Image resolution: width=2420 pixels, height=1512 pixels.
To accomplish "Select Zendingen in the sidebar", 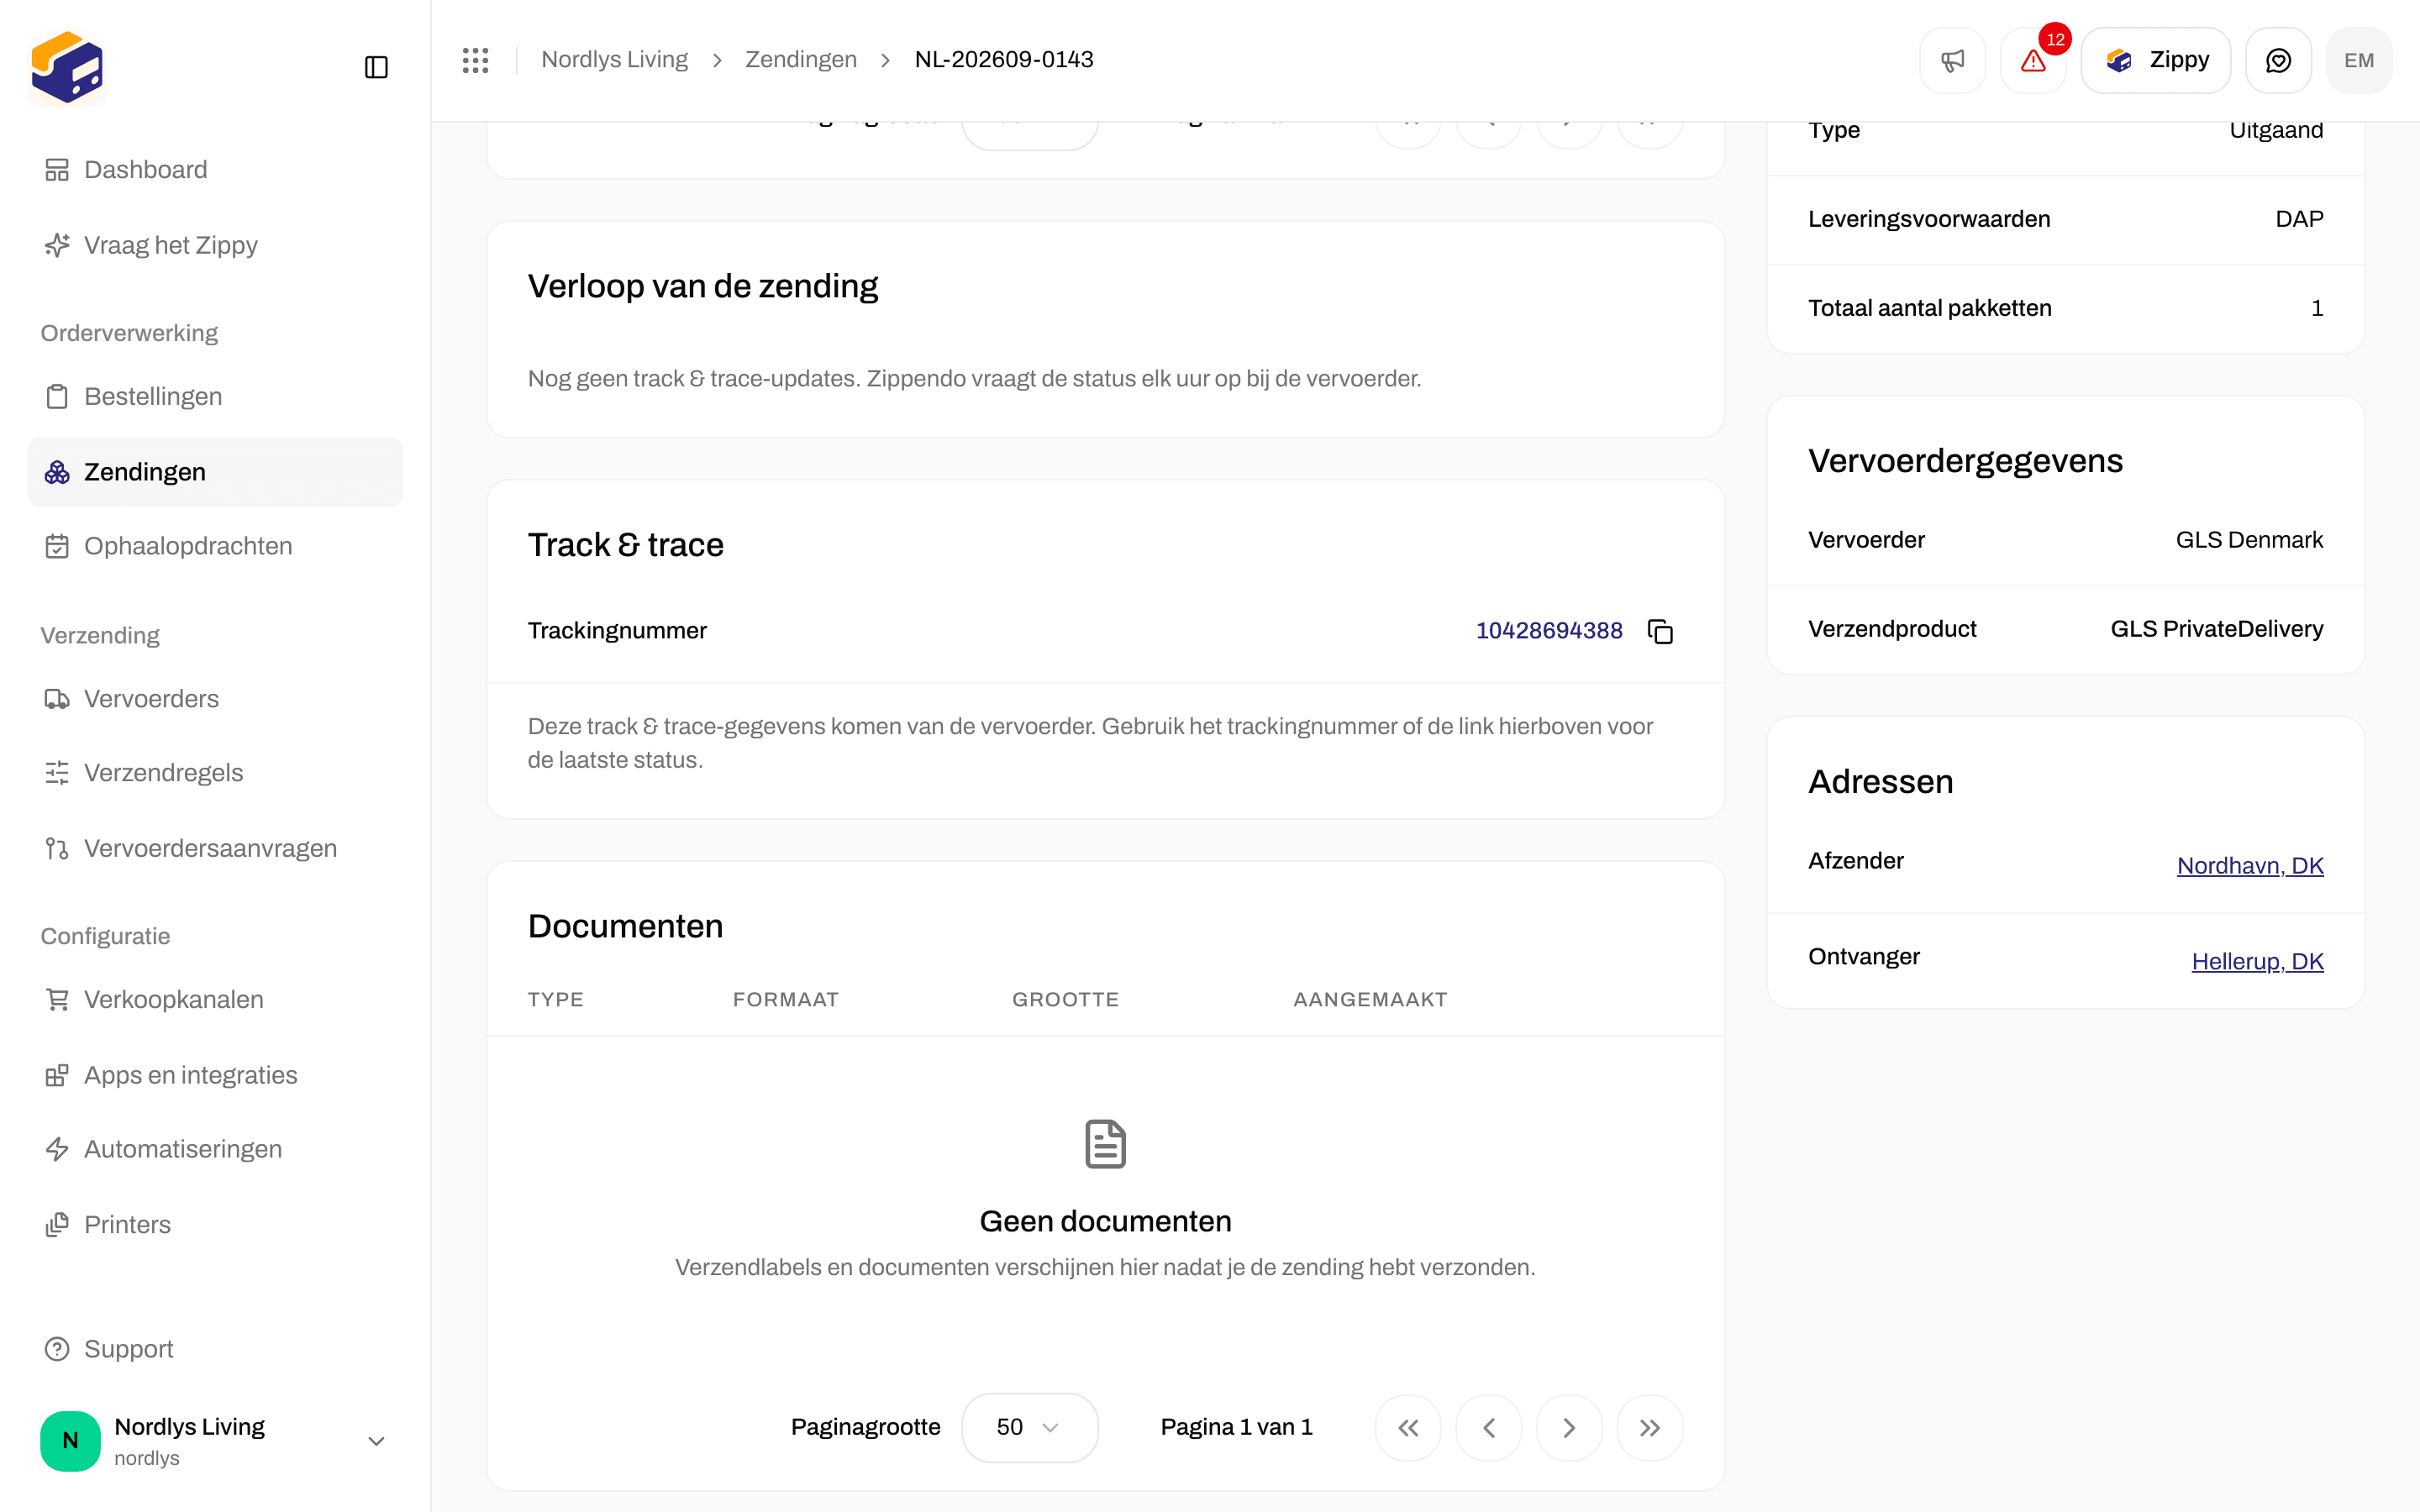I will point(215,472).
